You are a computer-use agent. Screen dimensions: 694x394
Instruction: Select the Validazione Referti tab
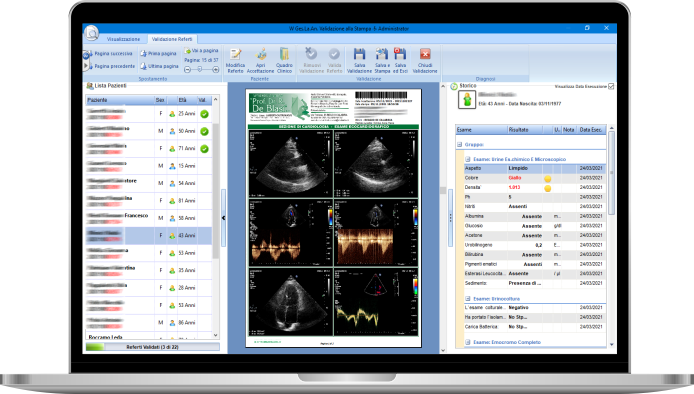coord(172,39)
